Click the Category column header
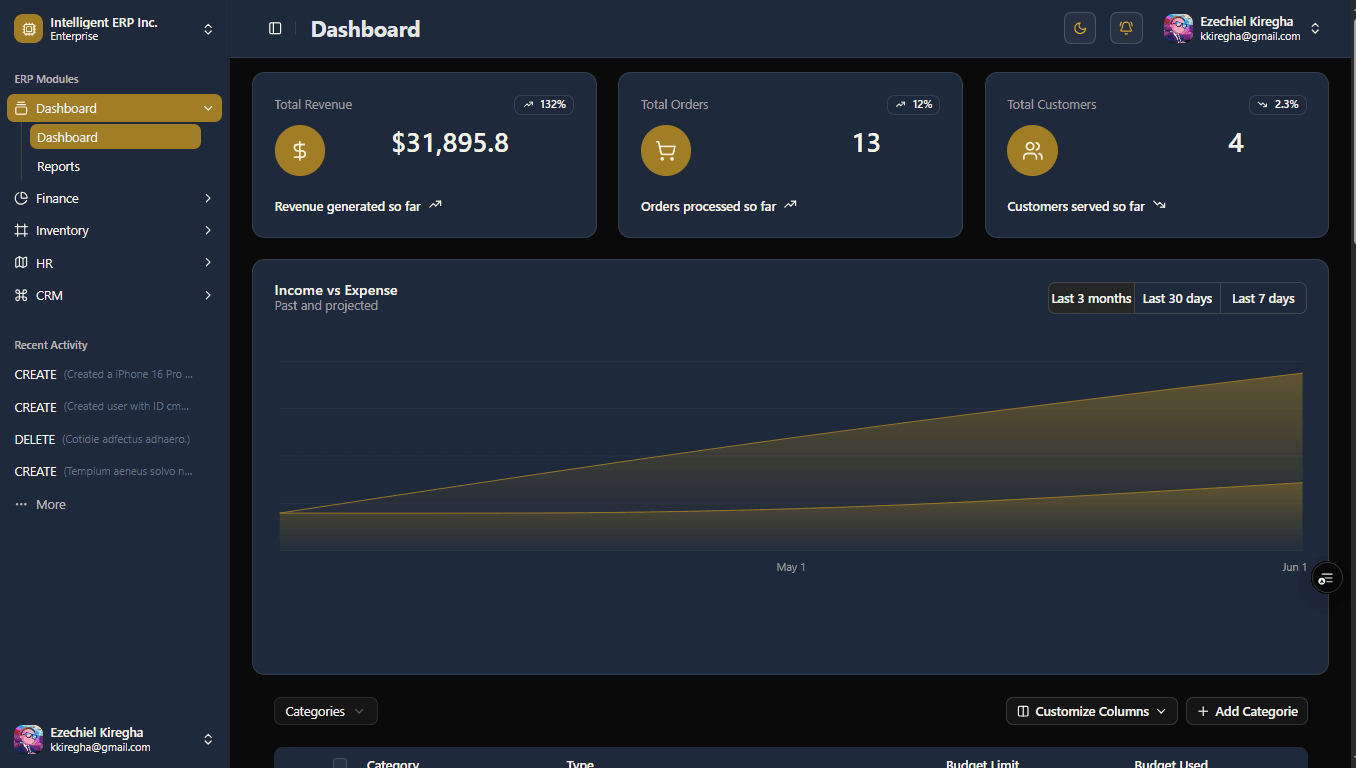 pyautogui.click(x=393, y=764)
